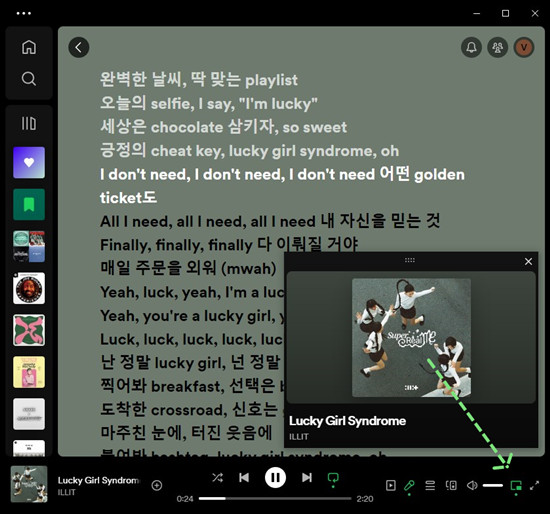Image resolution: width=550 pixels, height=514 pixels.
Task: Jump to lyric line "완벽한 날씨, 딱 맞는 playlist"
Action: (199, 80)
